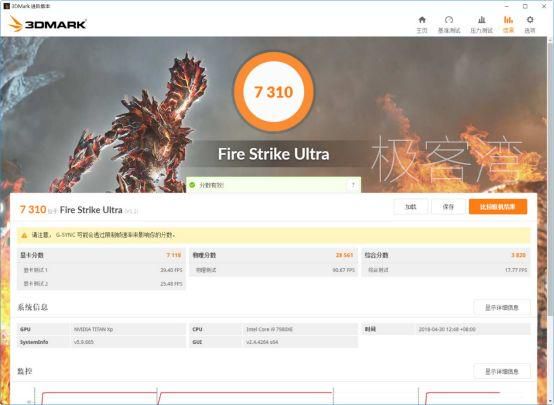This screenshot has width=554, height=405.
Task: Click the monitoring graph line at bottom
Action: (244, 392)
